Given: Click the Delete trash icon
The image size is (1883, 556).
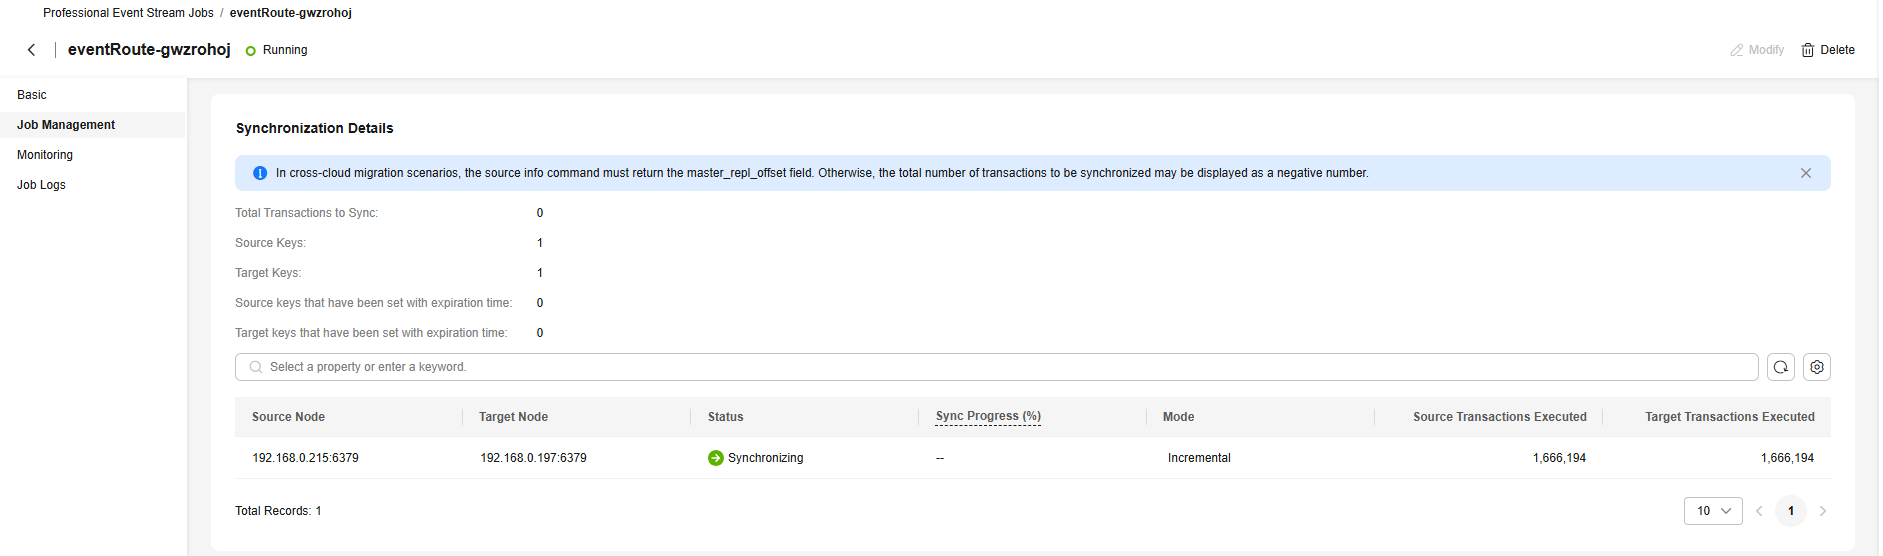Looking at the screenshot, I should (x=1808, y=50).
